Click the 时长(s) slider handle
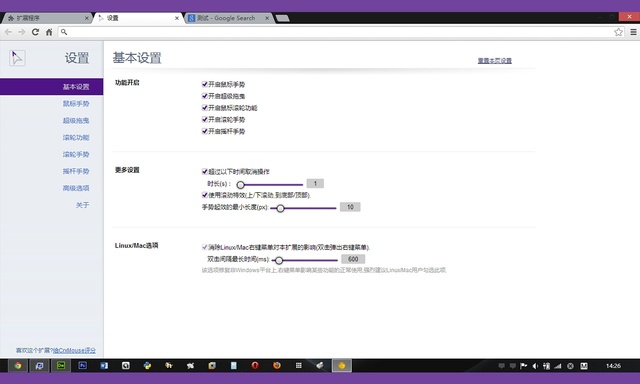The width and height of the screenshot is (640, 384). (x=240, y=185)
